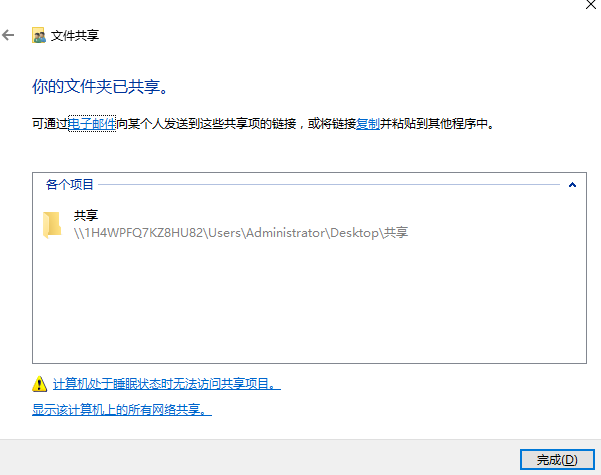Viewport: 601px width, 475px height.
Task: Click the 各个项目 group header
Action: click(x=70, y=184)
